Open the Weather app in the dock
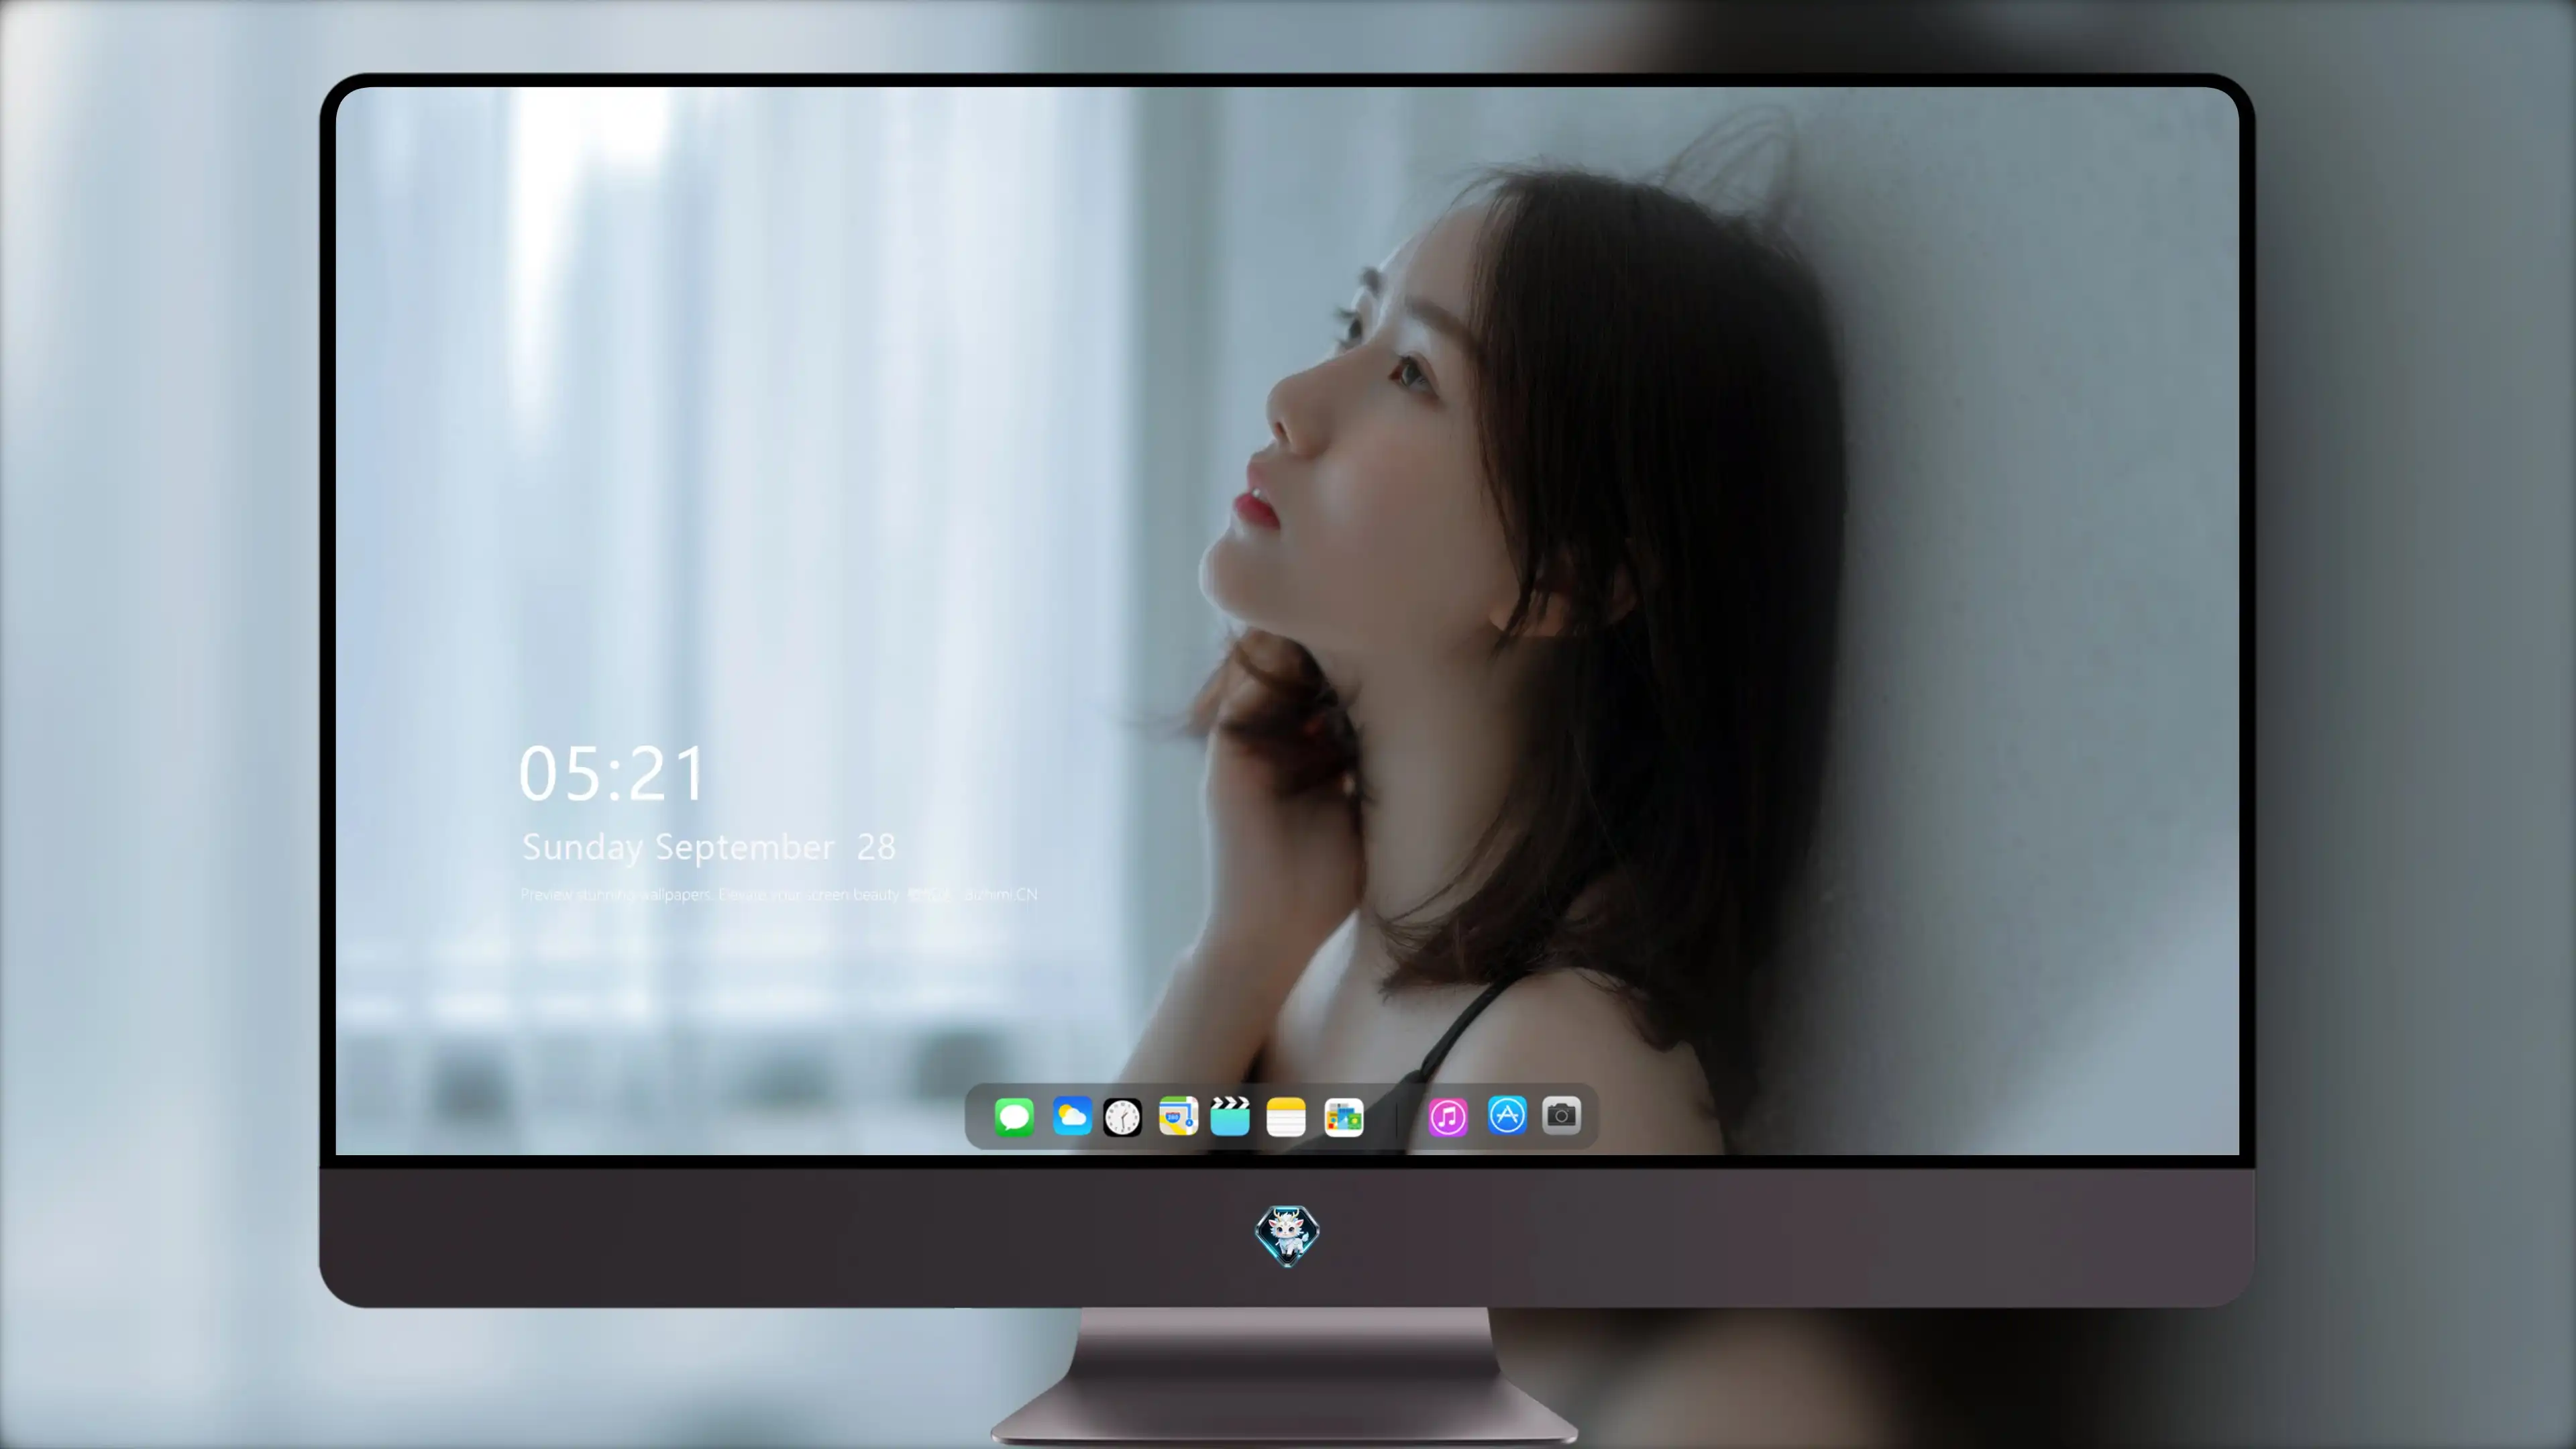The height and width of the screenshot is (1449, 2576). 1071,1116
